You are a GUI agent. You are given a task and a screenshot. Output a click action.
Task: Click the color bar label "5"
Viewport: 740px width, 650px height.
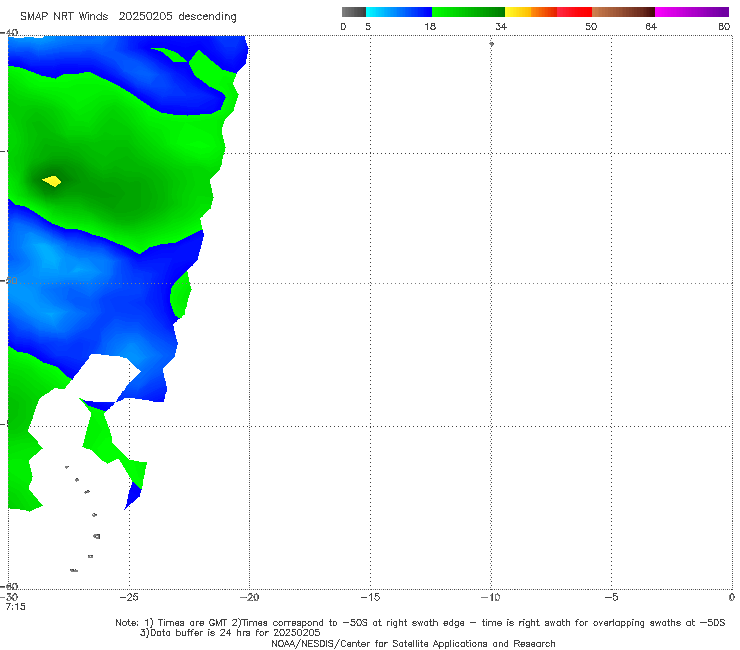[x=368, y=27]
